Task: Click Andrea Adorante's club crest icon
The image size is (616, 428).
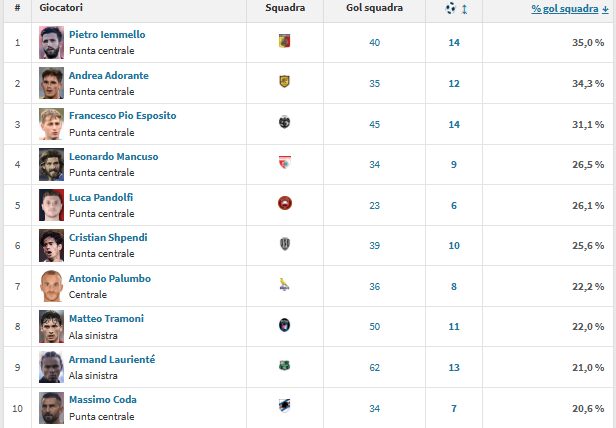Action: click(x=285, y=83)
